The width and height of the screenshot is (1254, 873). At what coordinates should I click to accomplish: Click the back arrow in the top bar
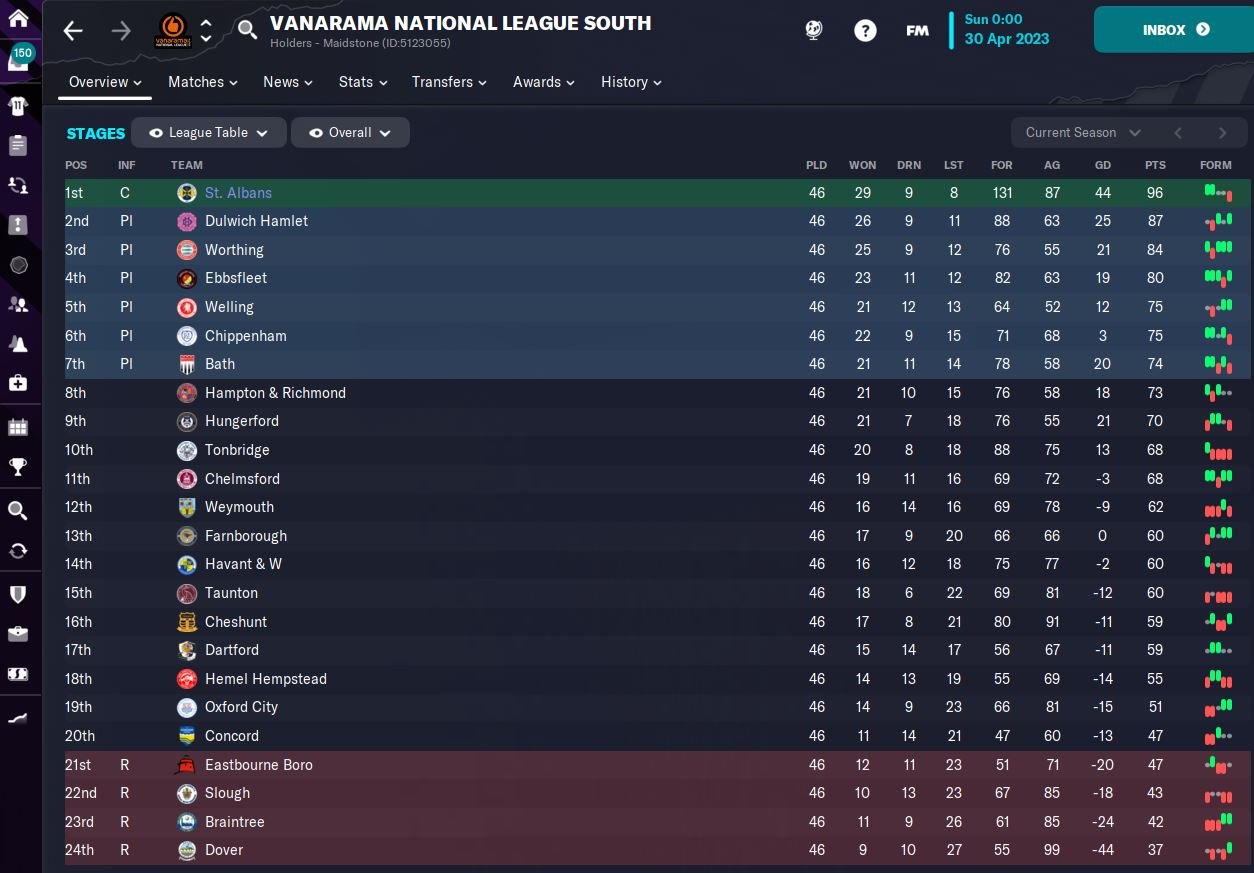click(73, 30)
